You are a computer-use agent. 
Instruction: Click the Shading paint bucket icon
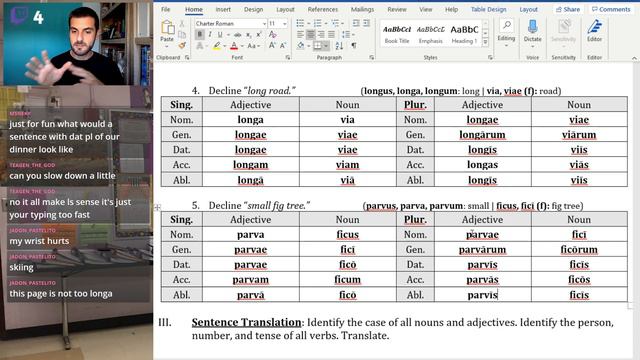(x=300, y=46)
